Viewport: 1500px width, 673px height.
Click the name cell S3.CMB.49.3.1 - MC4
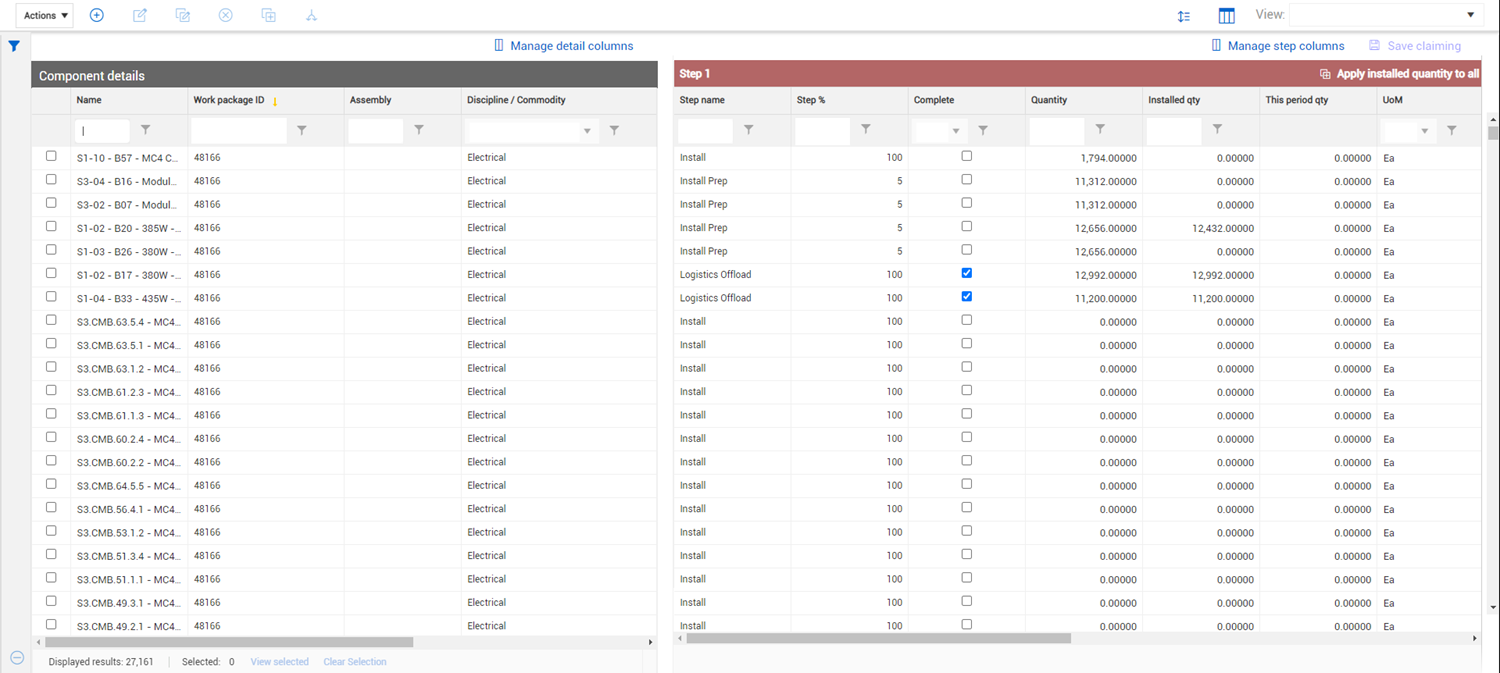click(129, 602)
